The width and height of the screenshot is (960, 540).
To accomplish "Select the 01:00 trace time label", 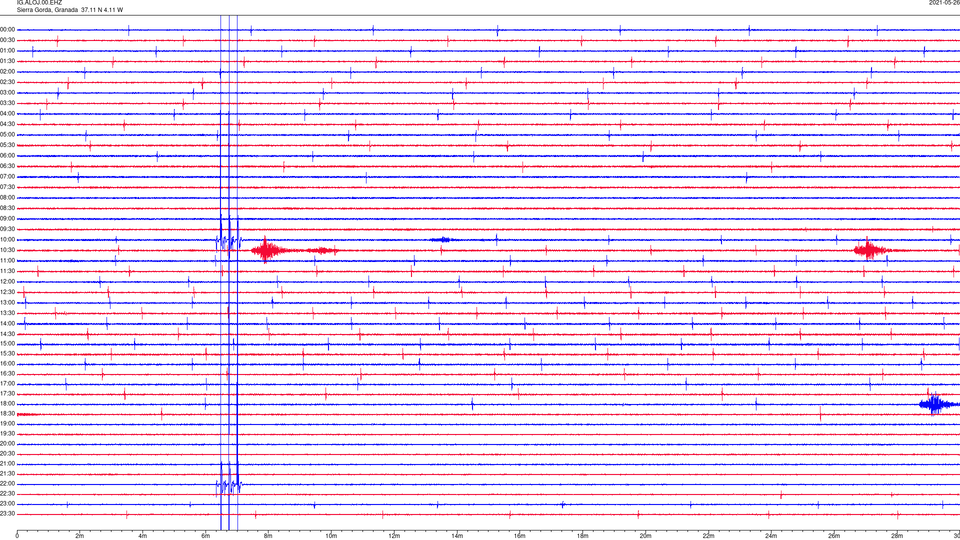I will click(8, 51).
